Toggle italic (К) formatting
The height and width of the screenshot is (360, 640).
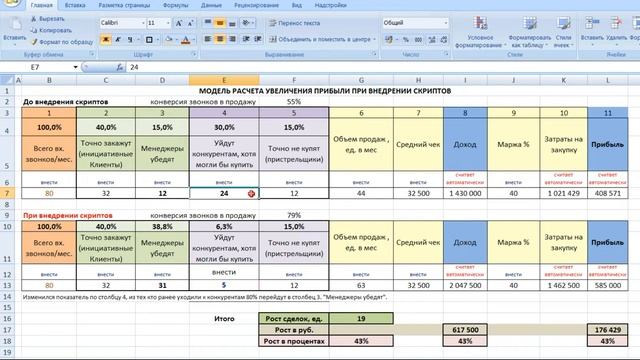point(118,40)
